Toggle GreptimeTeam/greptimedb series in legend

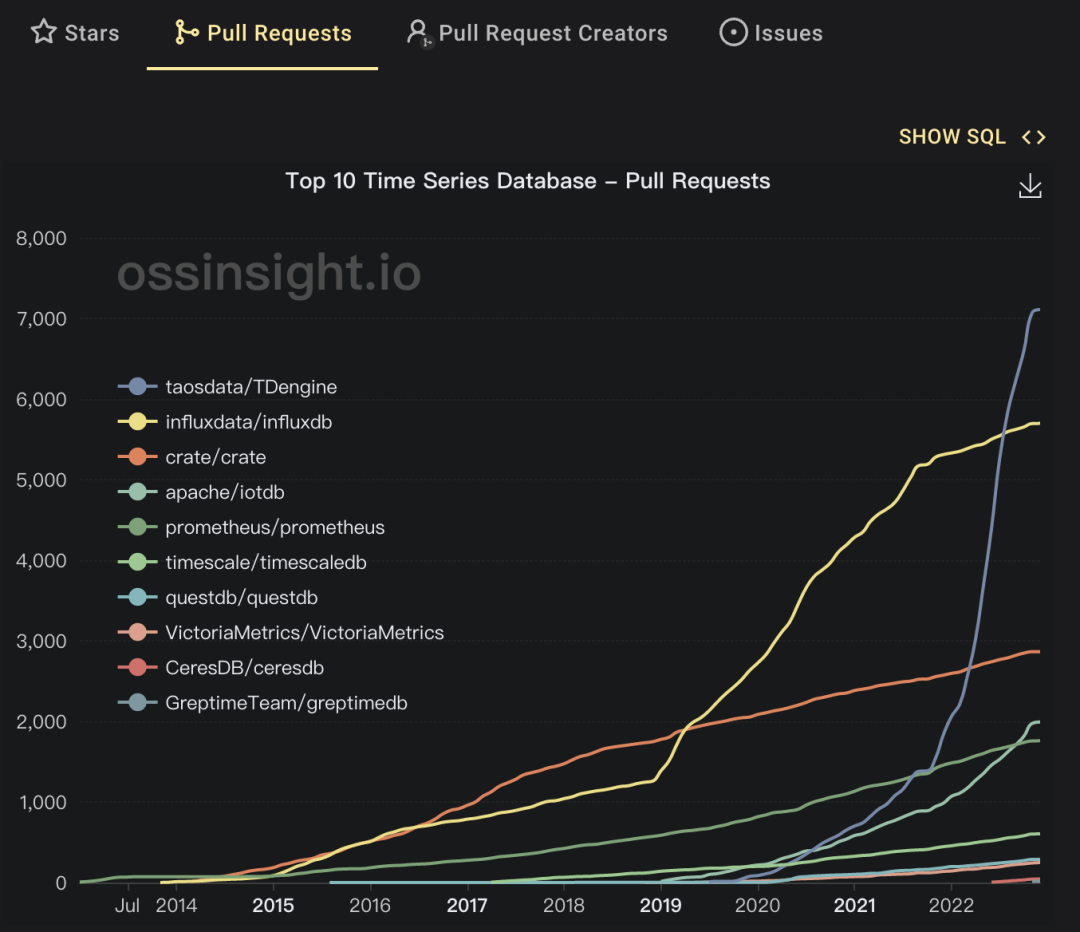(263, 703)
